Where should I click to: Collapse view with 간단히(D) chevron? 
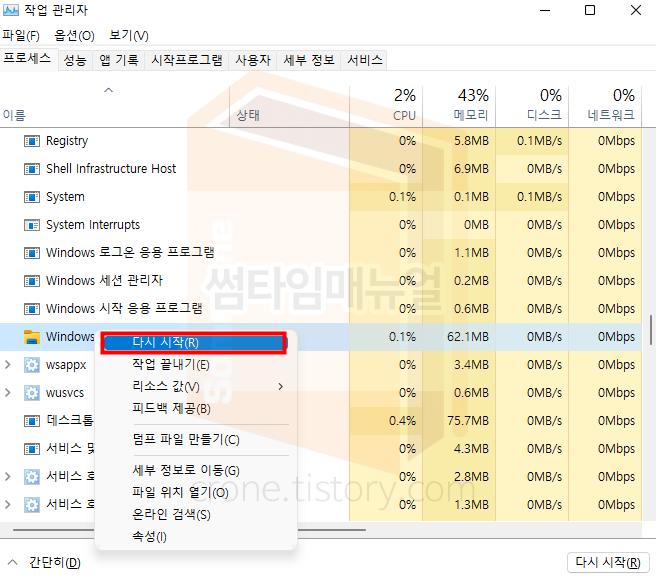[13, 562]
